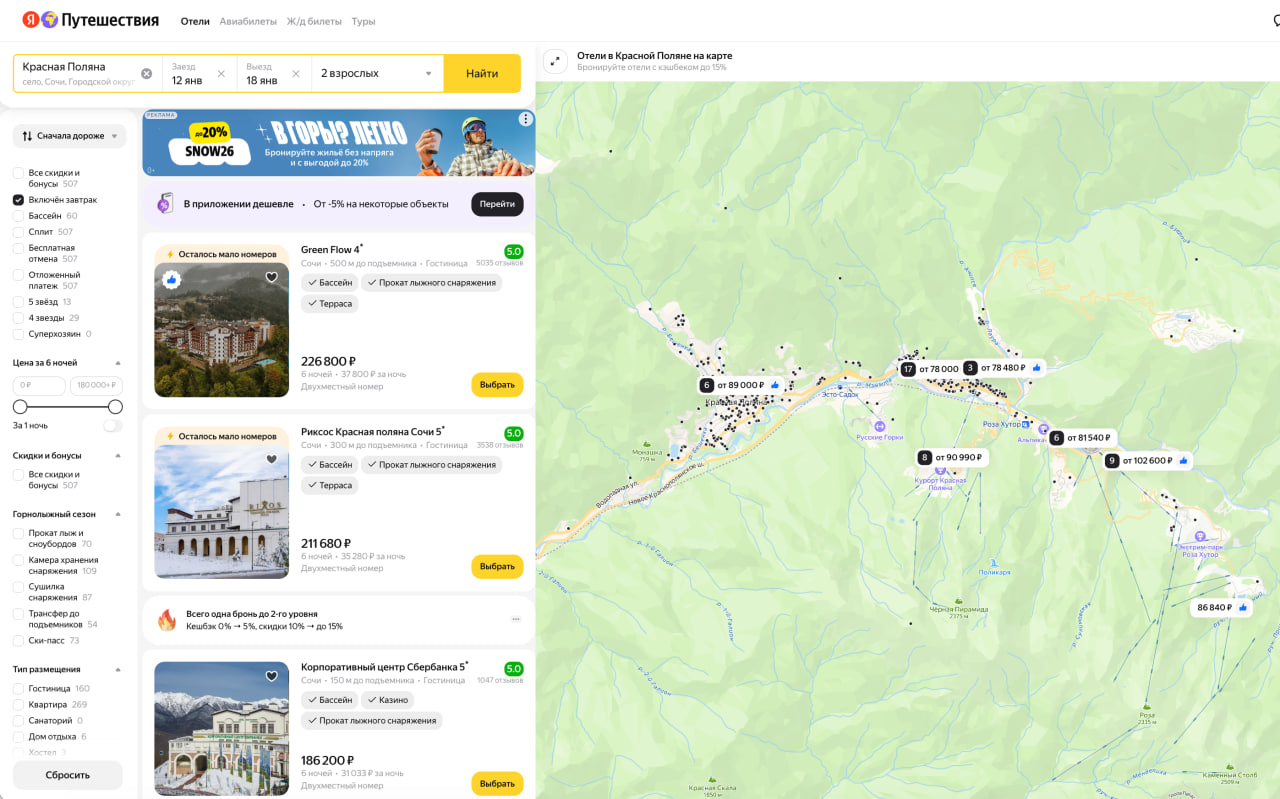Clear the Красная Поляна destination field
Screen dimensions: 1280x799
point(147,73)
